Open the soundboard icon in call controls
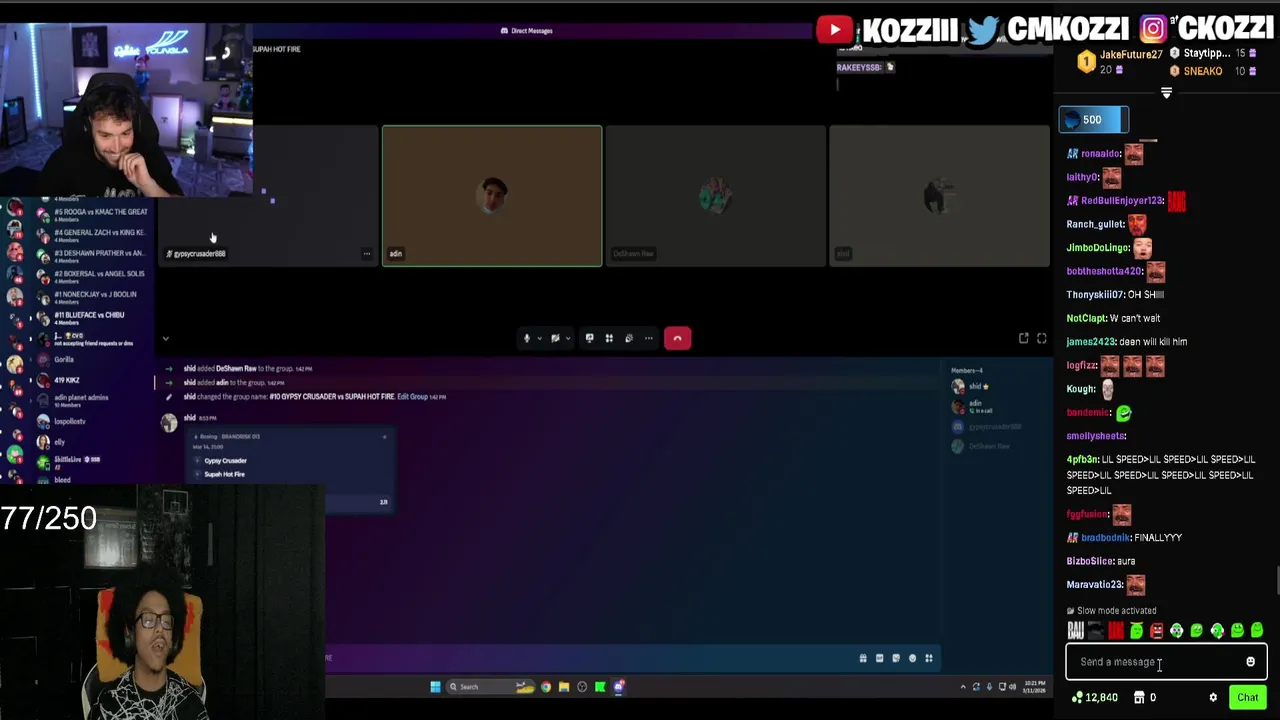The image size is (1280, 720). 629,338
